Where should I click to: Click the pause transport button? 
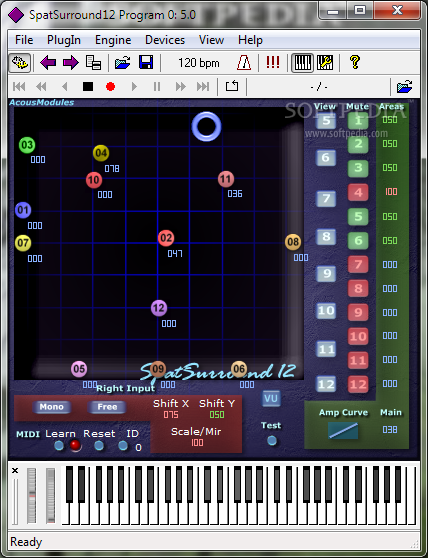coord(157,86)
